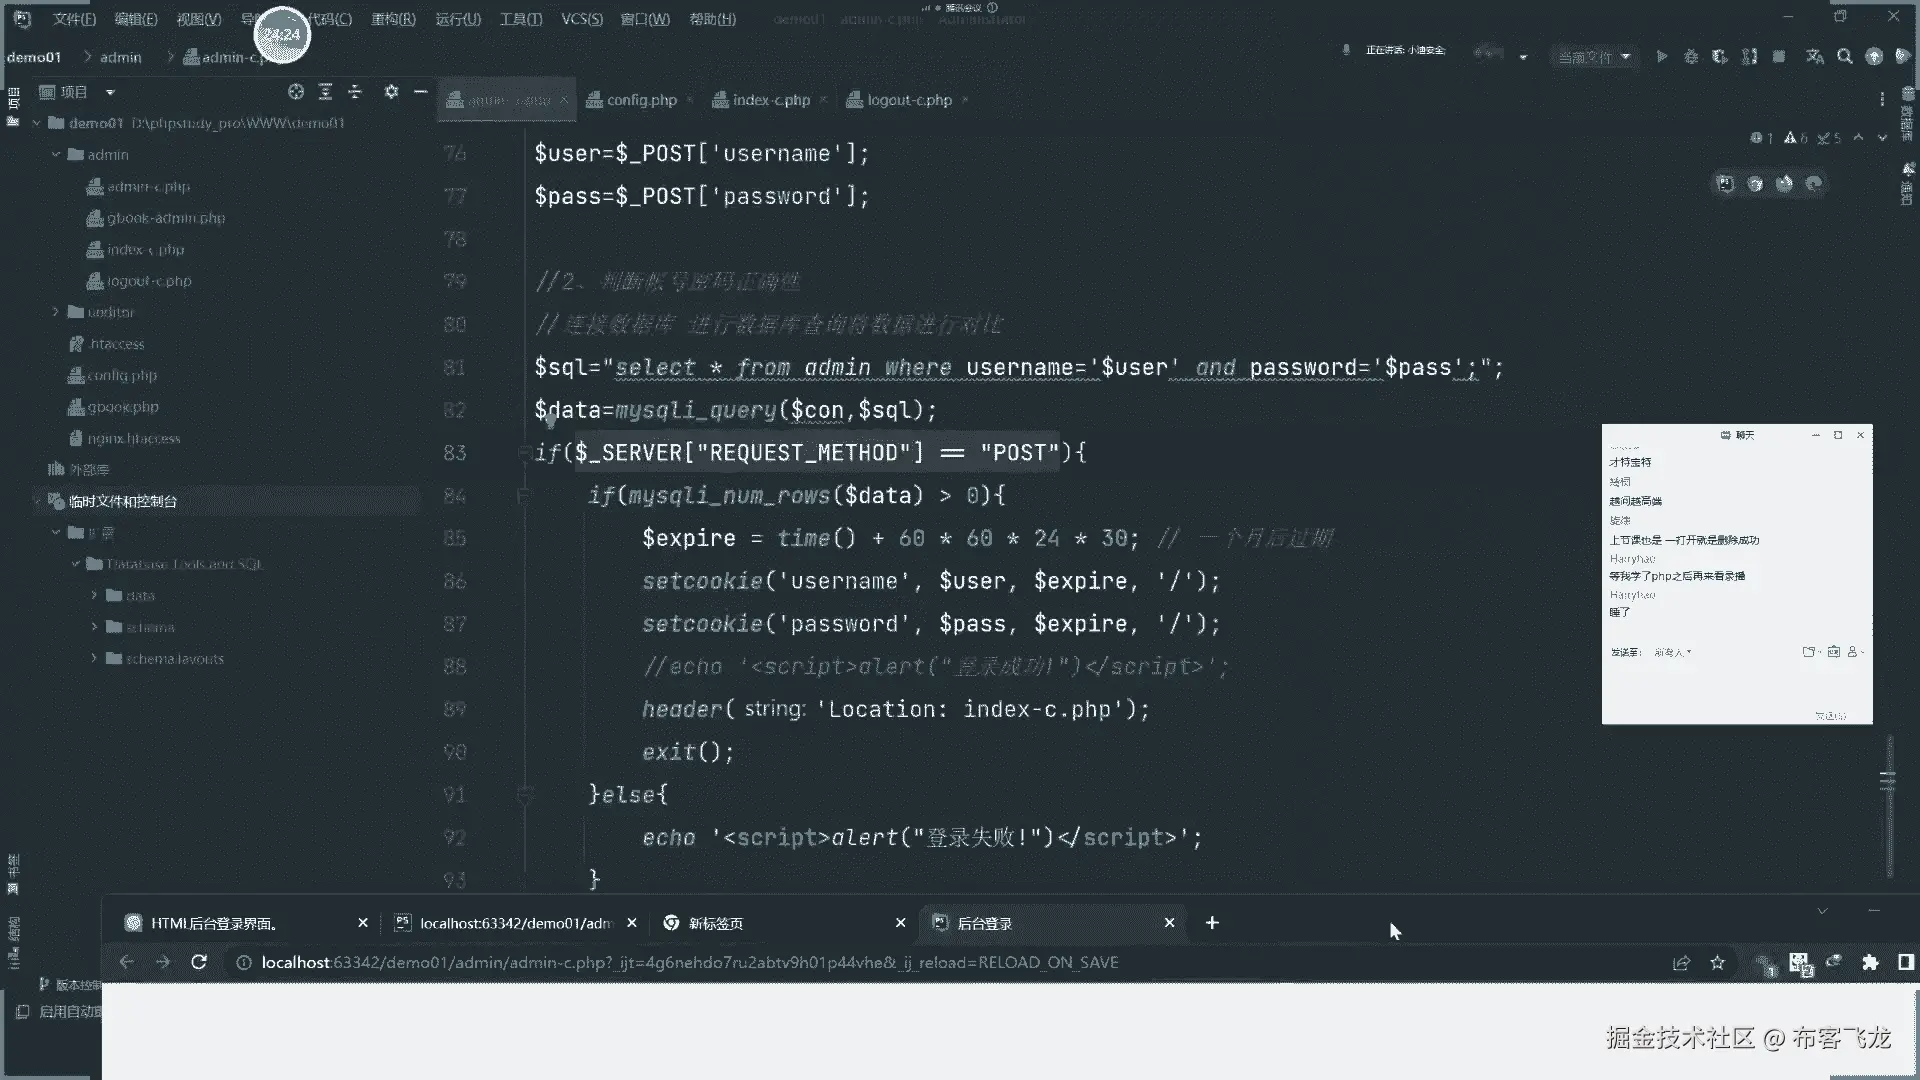Open the 项目 view dropdown arrow

110,92
